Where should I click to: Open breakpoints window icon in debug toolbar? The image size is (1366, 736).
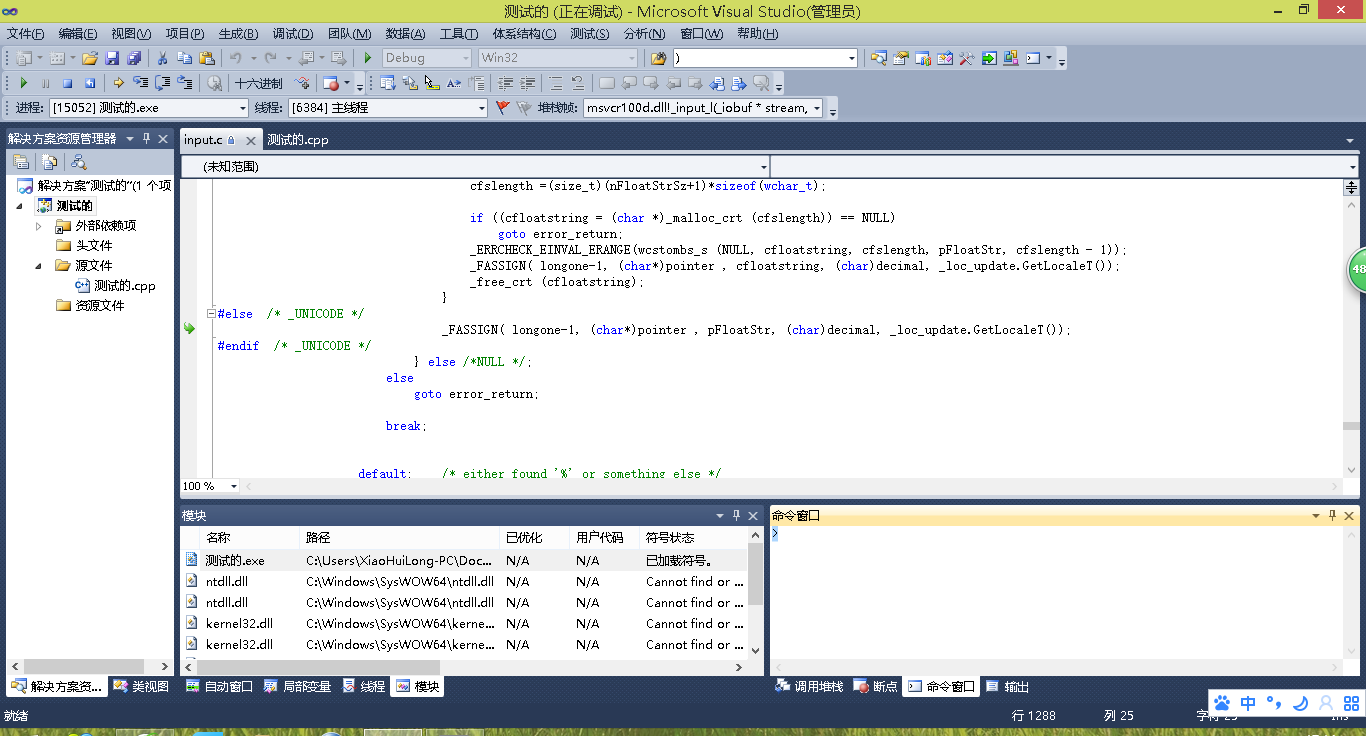pyautogui.click(x=331, y=83)
